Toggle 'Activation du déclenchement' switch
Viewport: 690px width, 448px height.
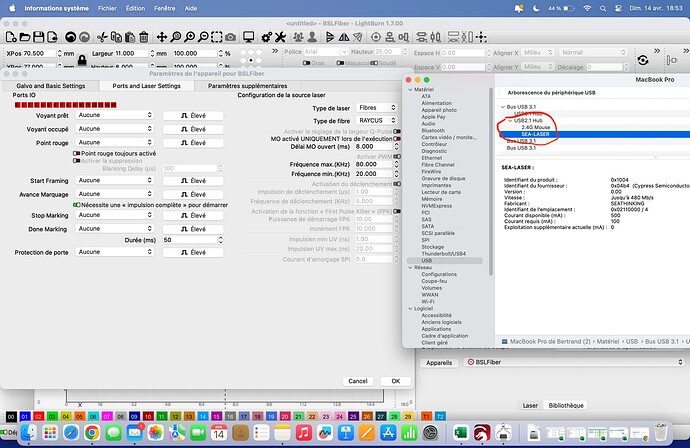pos(397,184)
